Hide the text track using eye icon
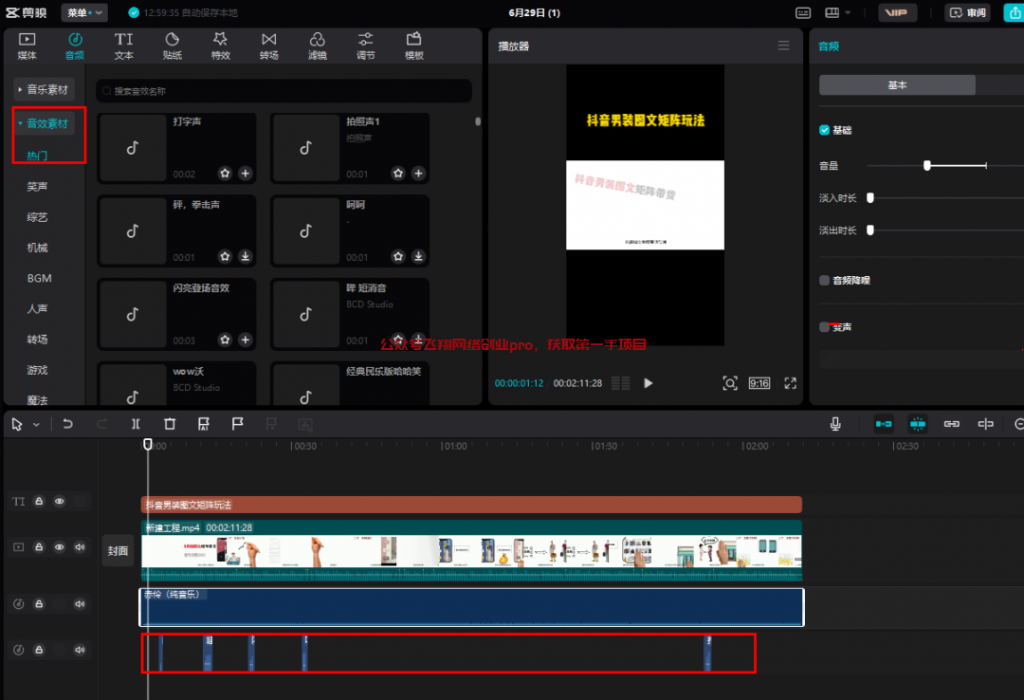Screen dimensions: 1024x700 coord(59,501)
